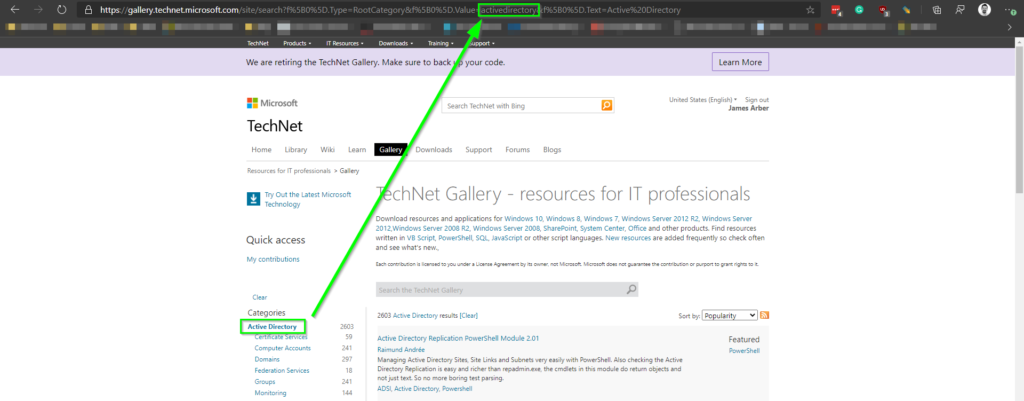
Task: Click the Sign out link
Action: pos(757,100)
